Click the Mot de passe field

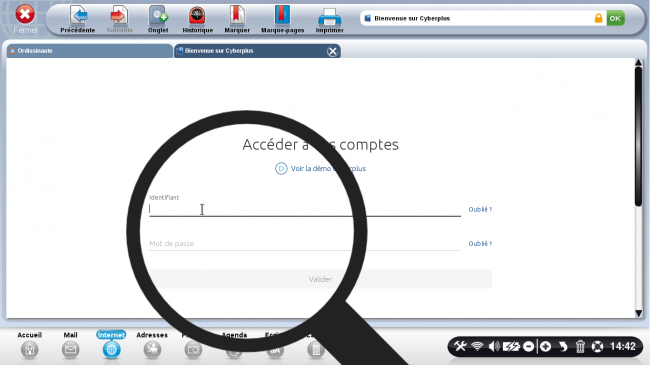[305, 243]
